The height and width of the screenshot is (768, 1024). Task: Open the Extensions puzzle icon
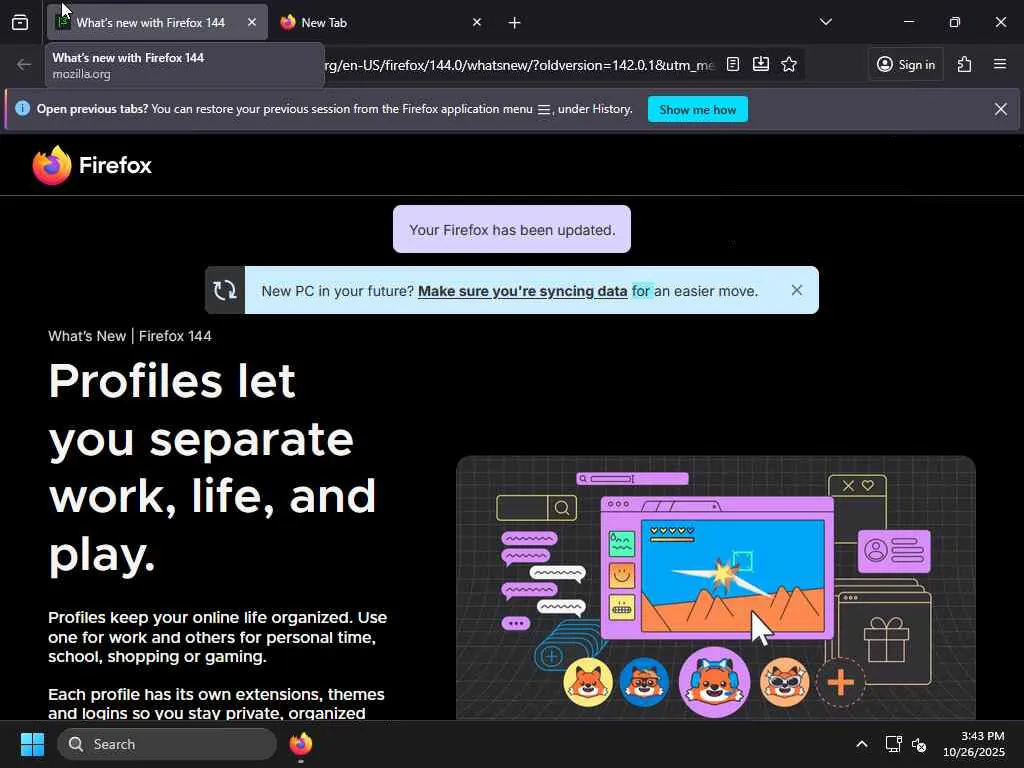[965, 64]
